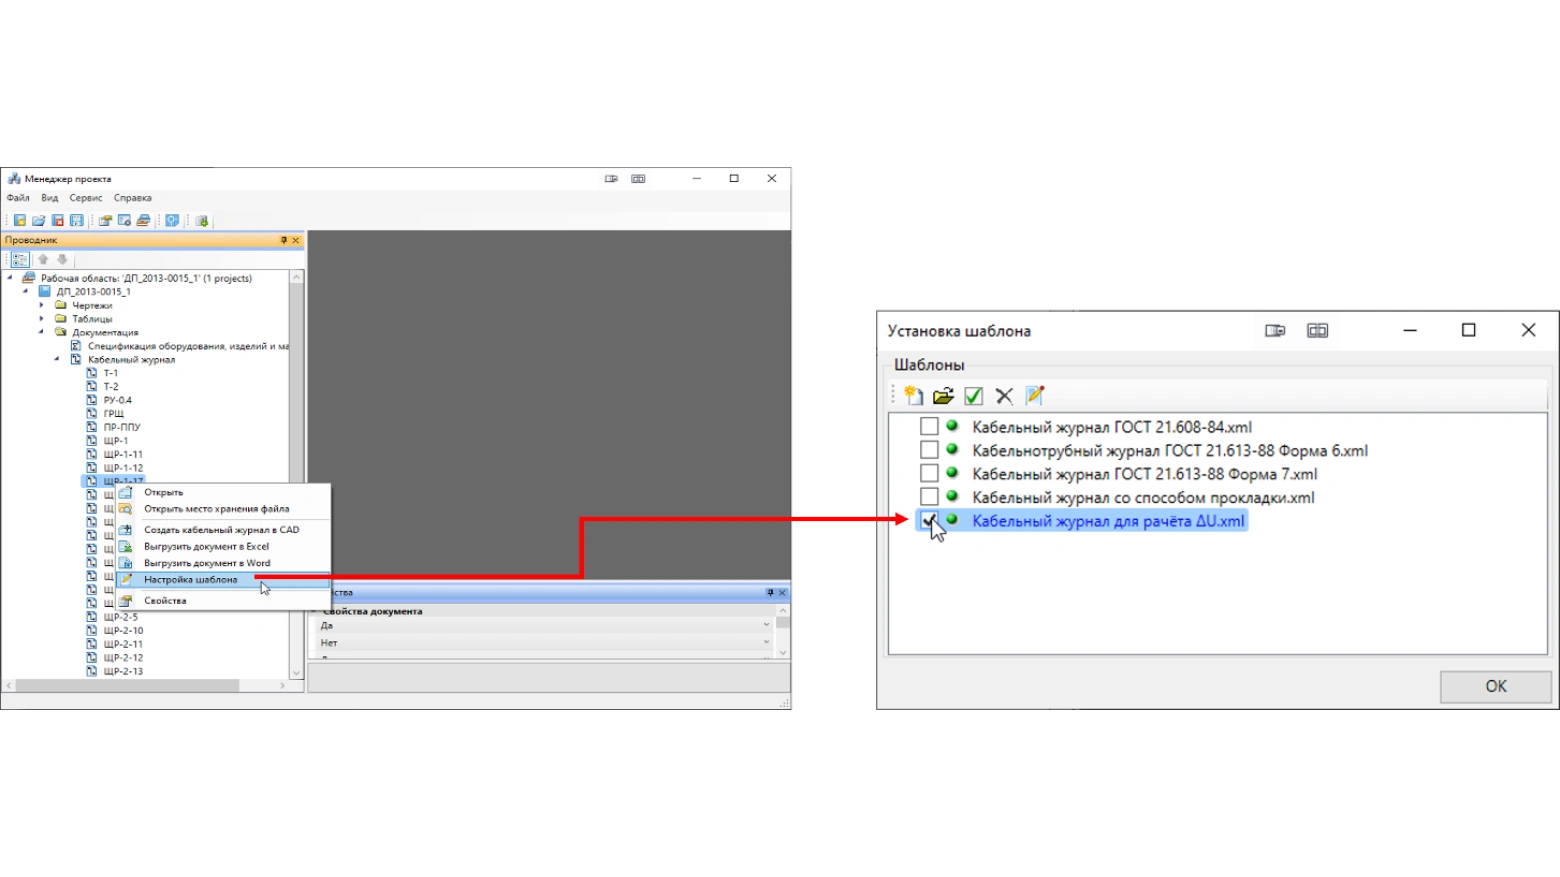Click the move up arrow in Проводник toolbar
Image resolution: width=1560 pixels, height=877 pixels.
[43, 260]
